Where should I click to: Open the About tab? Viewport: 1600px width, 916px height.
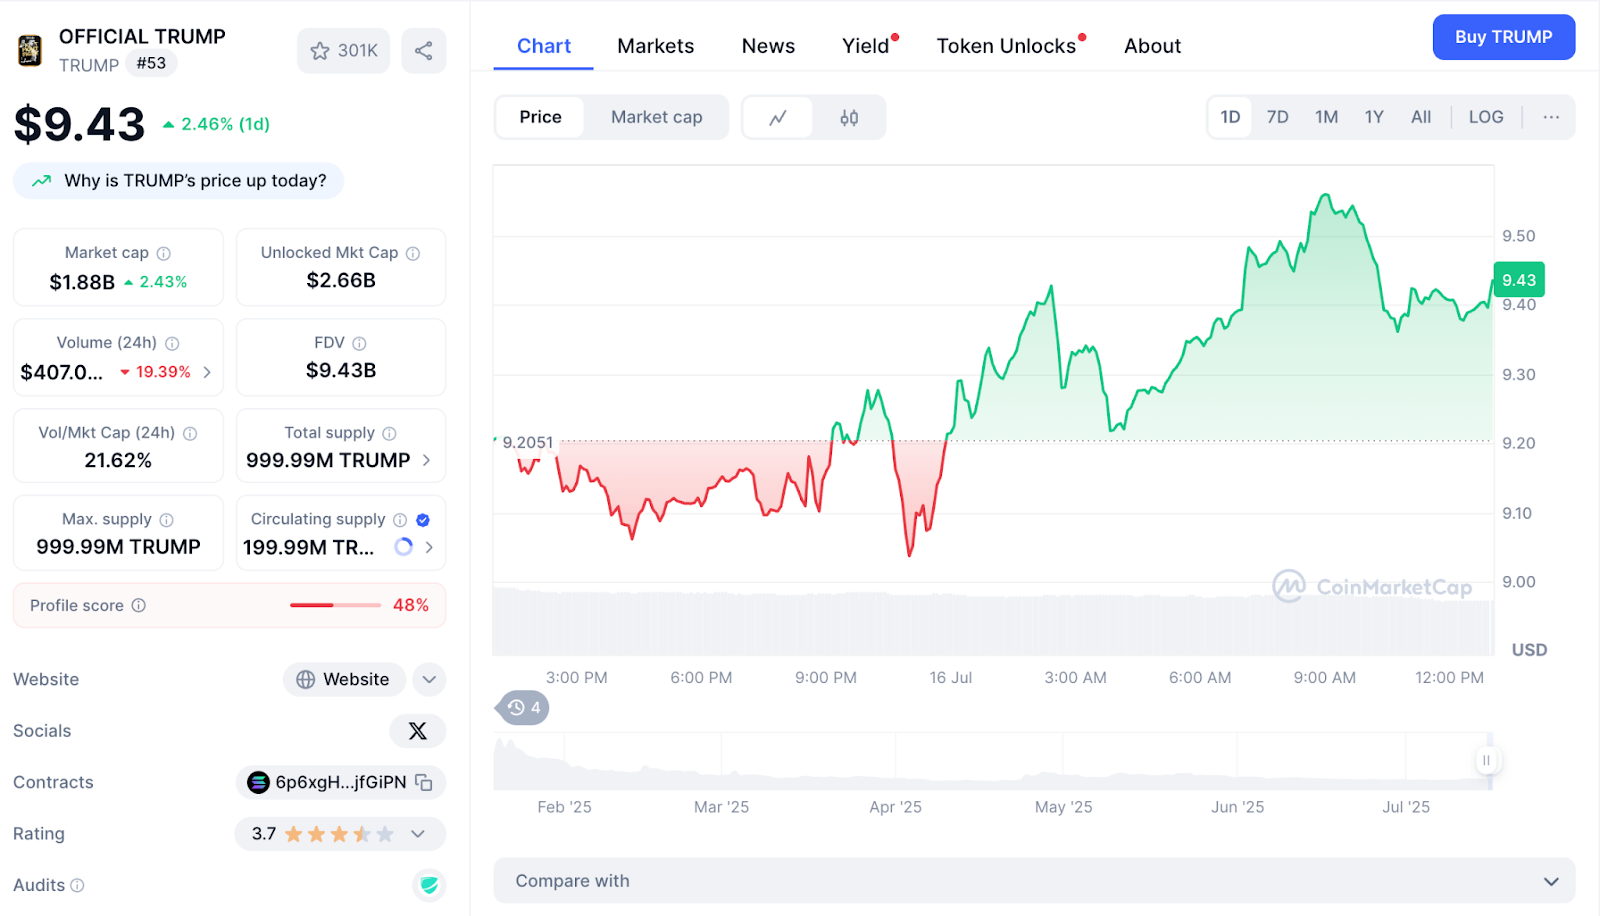pyautogui.click(x=1152, y=46)
